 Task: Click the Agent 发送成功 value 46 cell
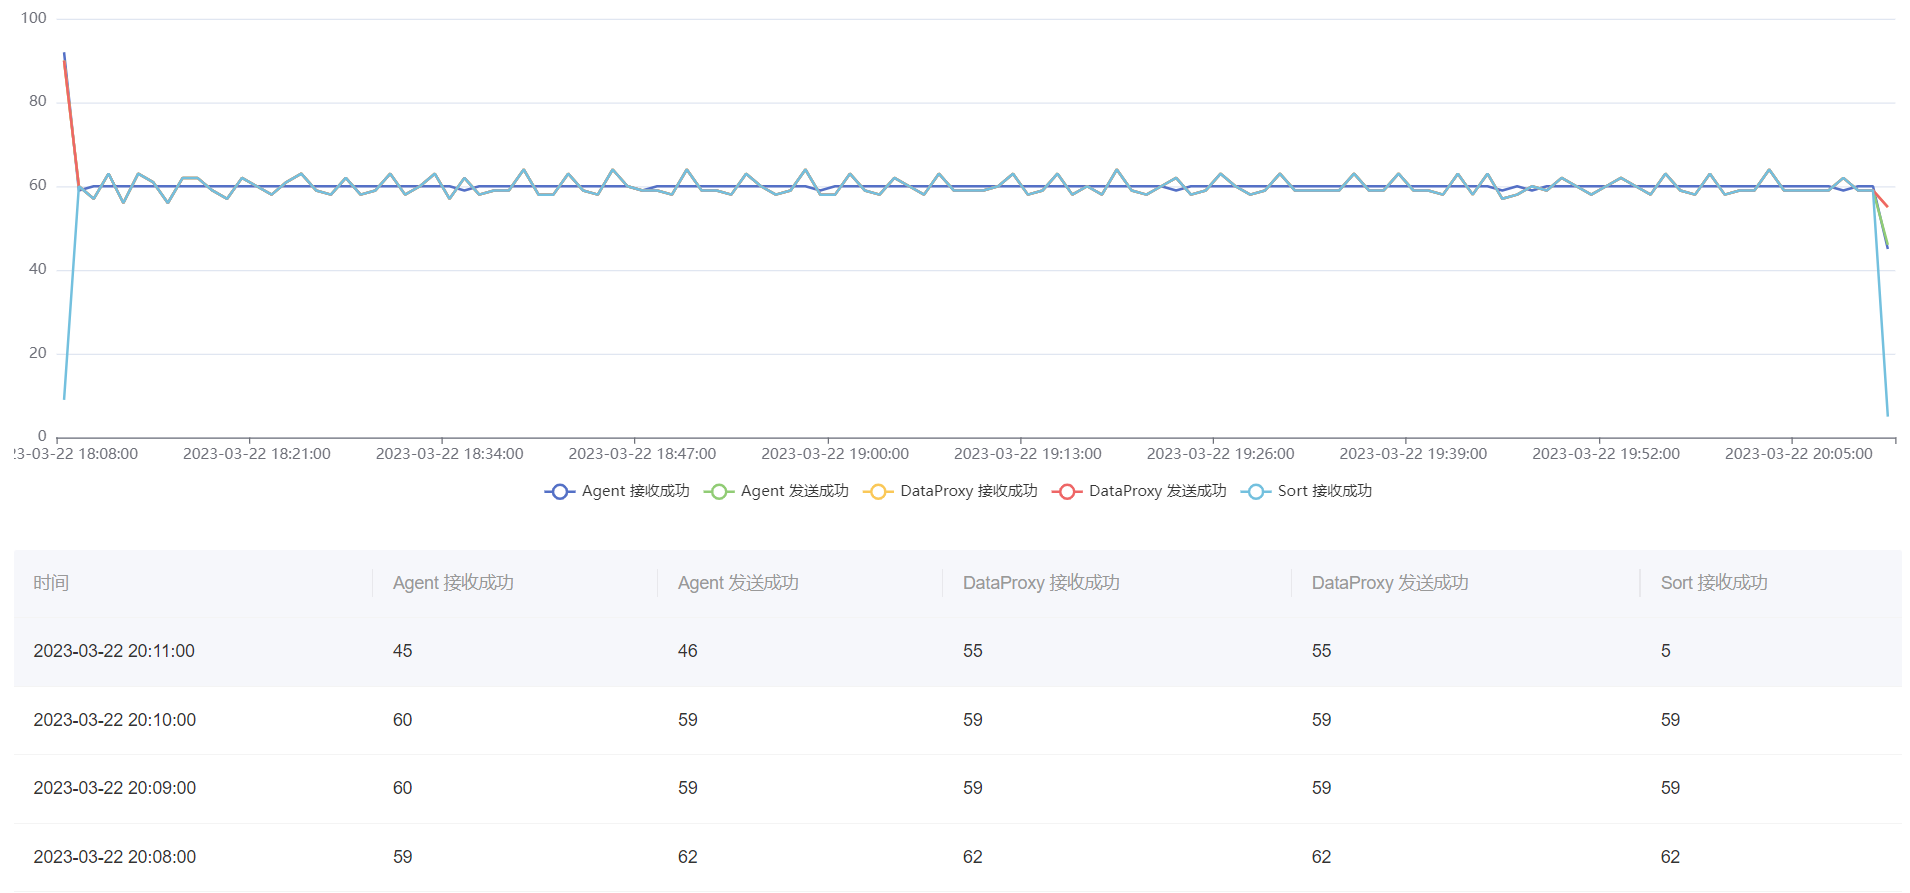[x=687, y=651]
